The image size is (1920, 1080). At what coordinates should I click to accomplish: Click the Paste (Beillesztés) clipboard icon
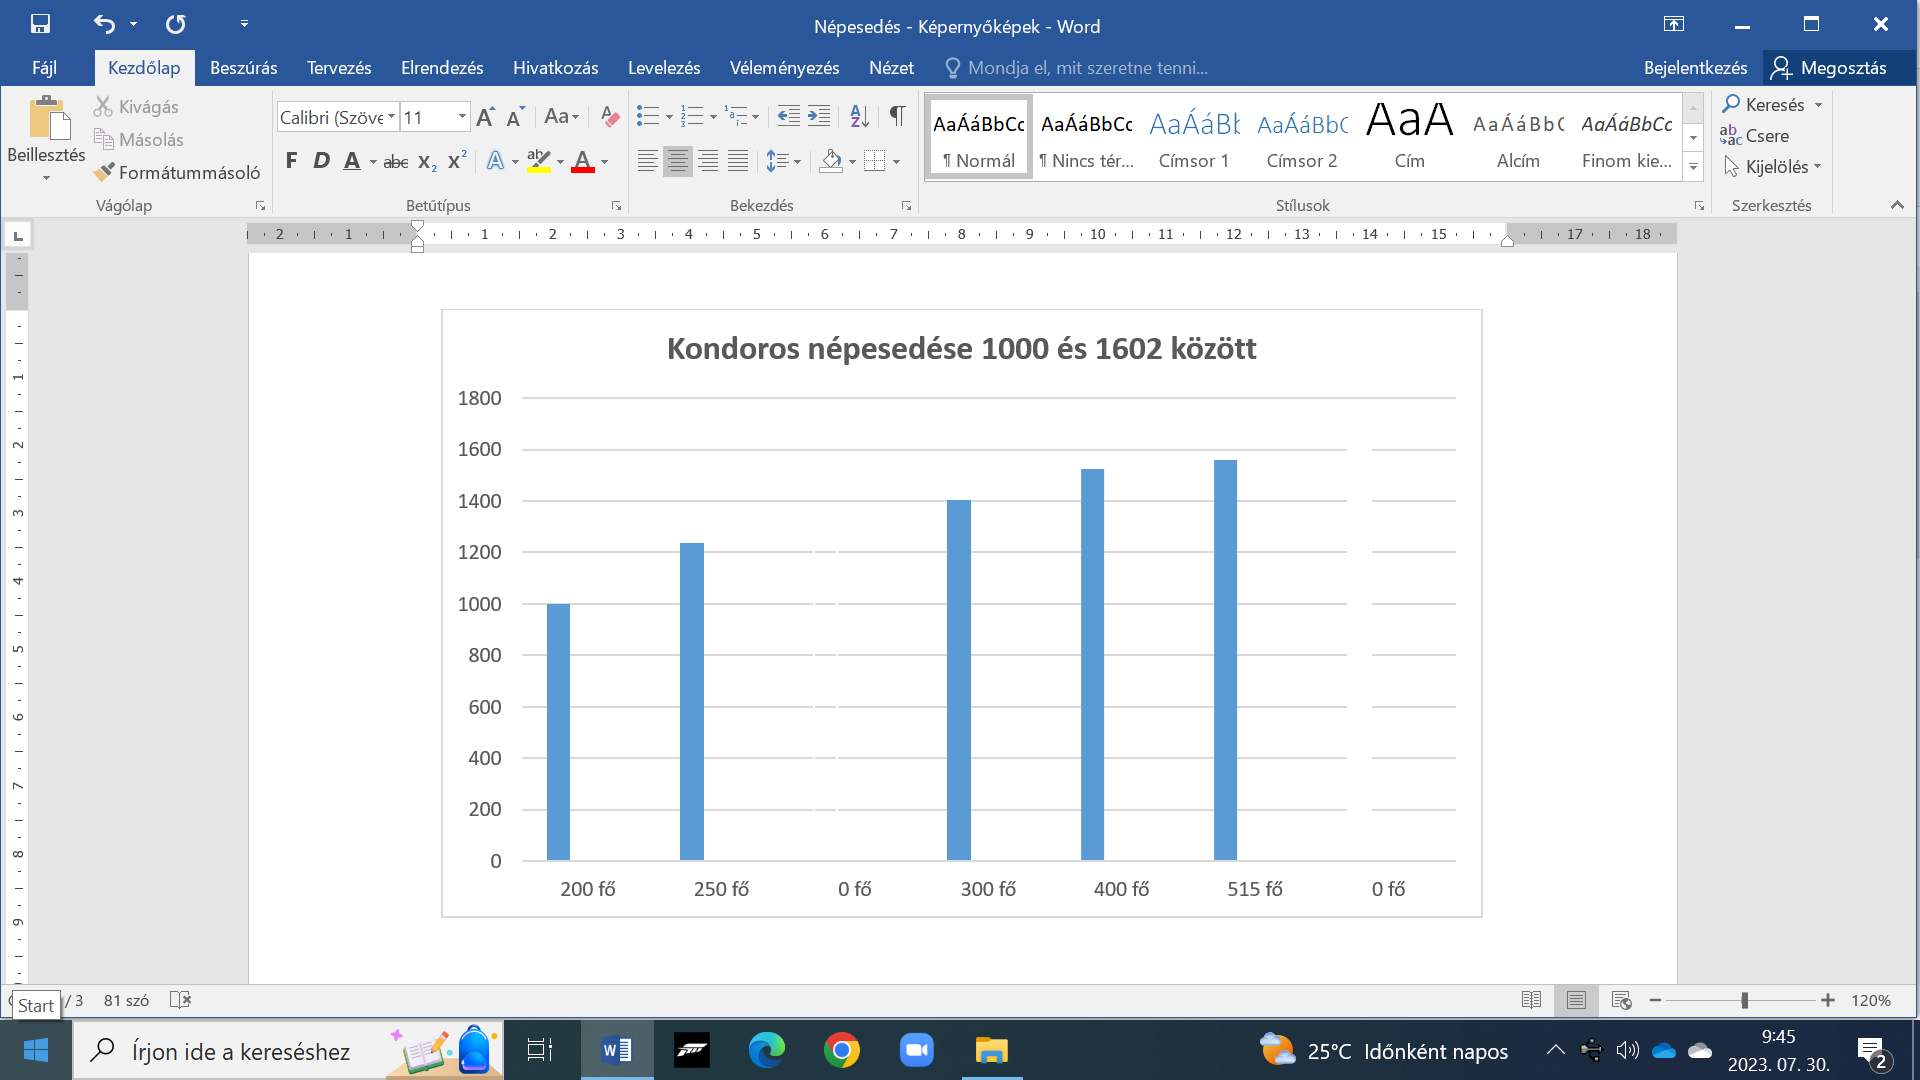click(47, 117)
